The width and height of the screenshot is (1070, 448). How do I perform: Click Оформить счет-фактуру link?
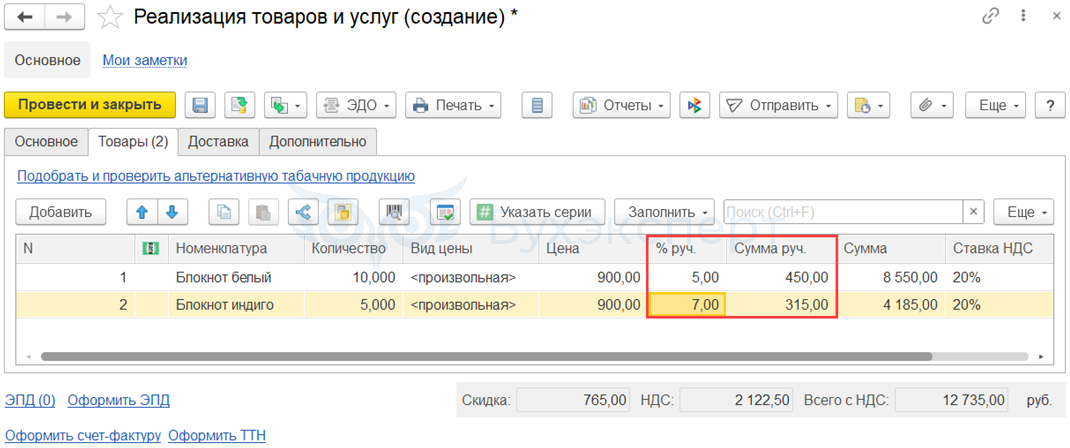point(83,435)
